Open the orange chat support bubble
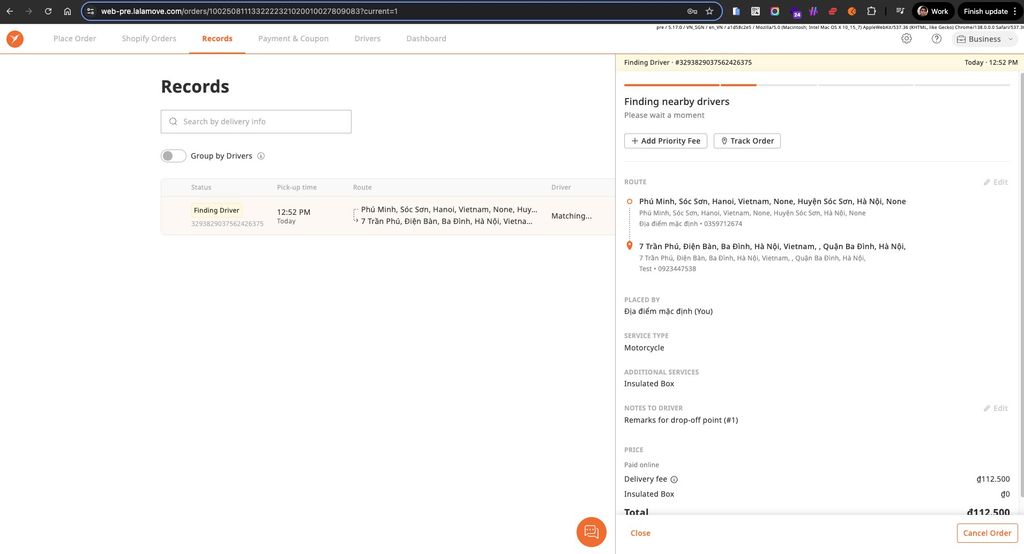Screen dimensions: 1024x554 coord(591,532)
